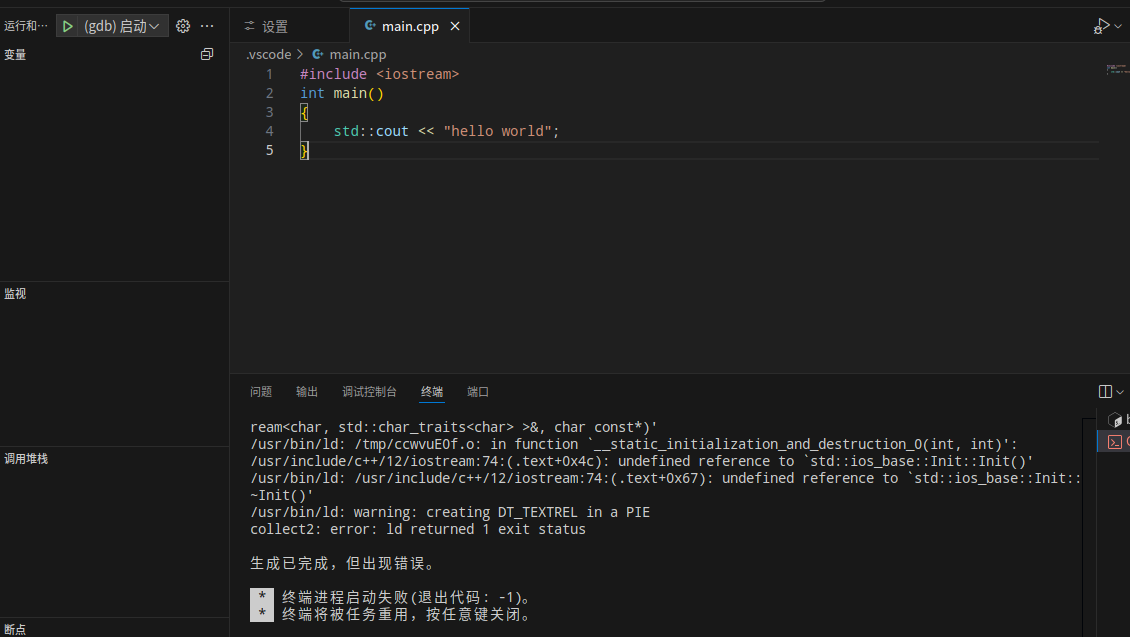The image size is (1130, 637).
Task: Click the "collect2: error: ld returned 1 exit status" line
Action: [418, 529]
